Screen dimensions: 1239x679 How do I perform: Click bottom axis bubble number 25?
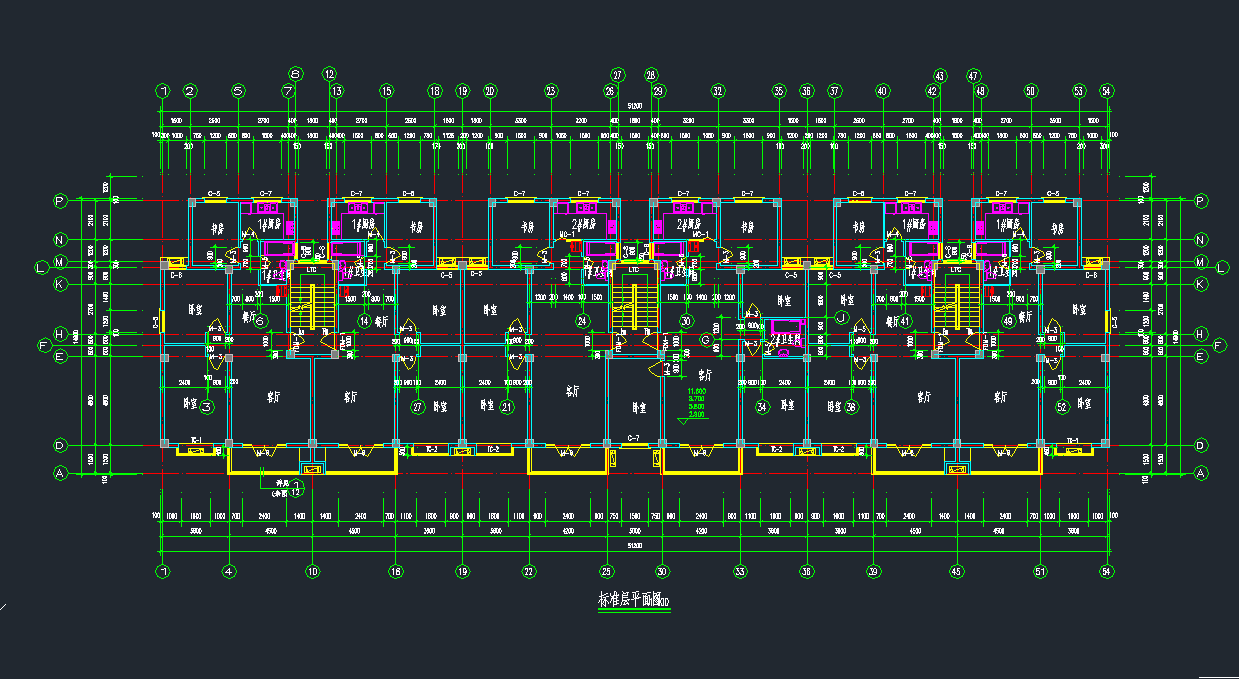[606, 572]
